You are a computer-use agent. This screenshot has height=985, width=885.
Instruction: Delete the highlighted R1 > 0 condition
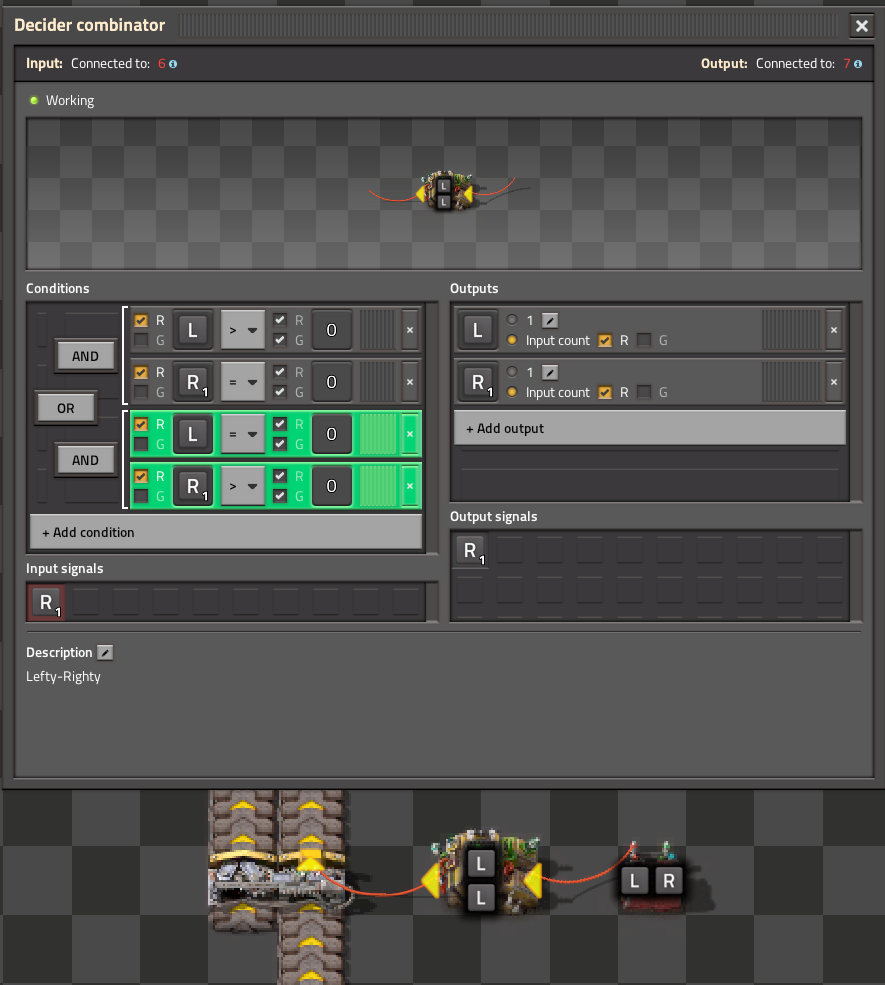coord(410,486)
